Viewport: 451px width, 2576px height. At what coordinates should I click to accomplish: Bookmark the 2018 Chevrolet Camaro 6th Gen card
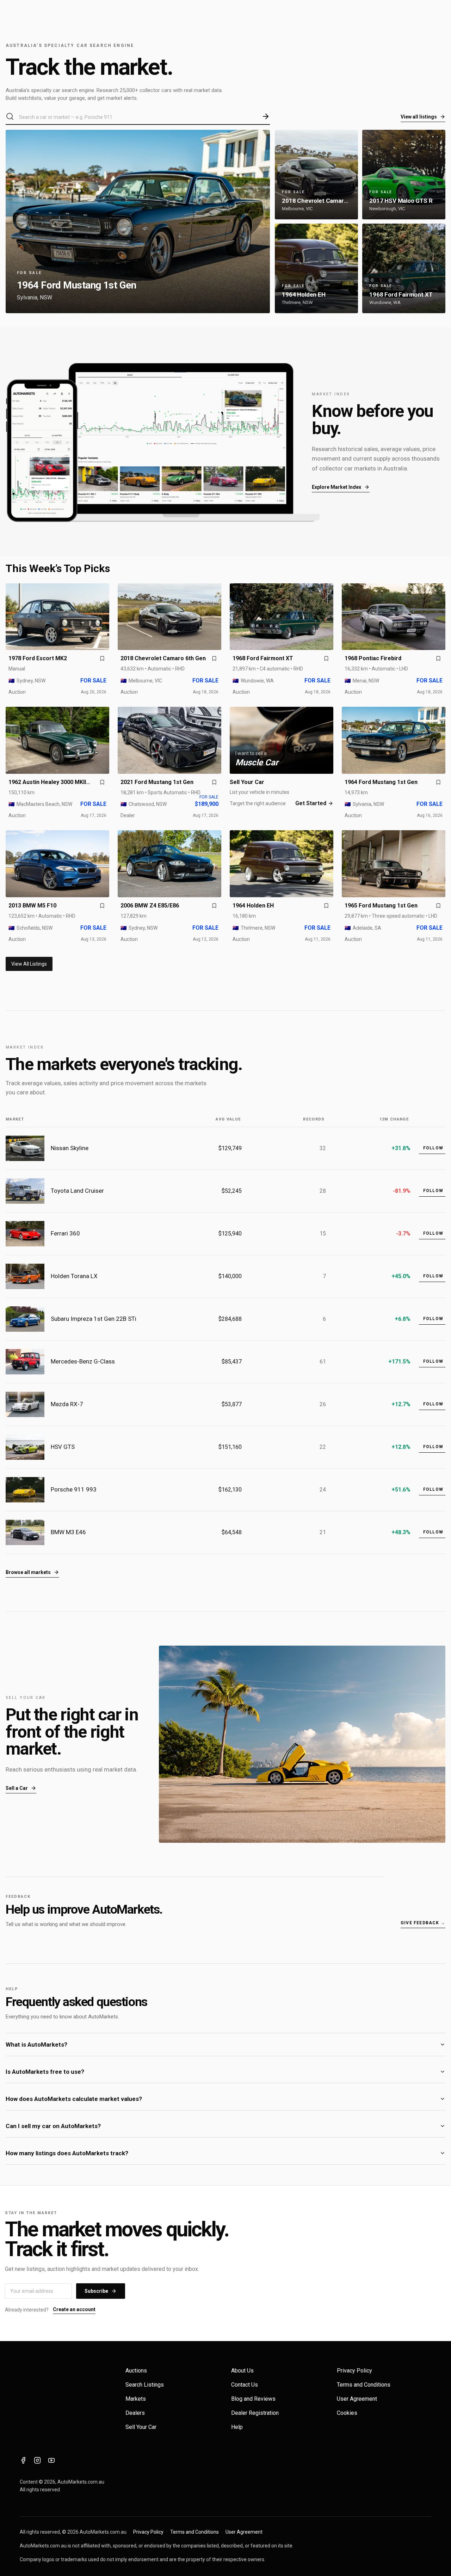[x=214, y=658]
